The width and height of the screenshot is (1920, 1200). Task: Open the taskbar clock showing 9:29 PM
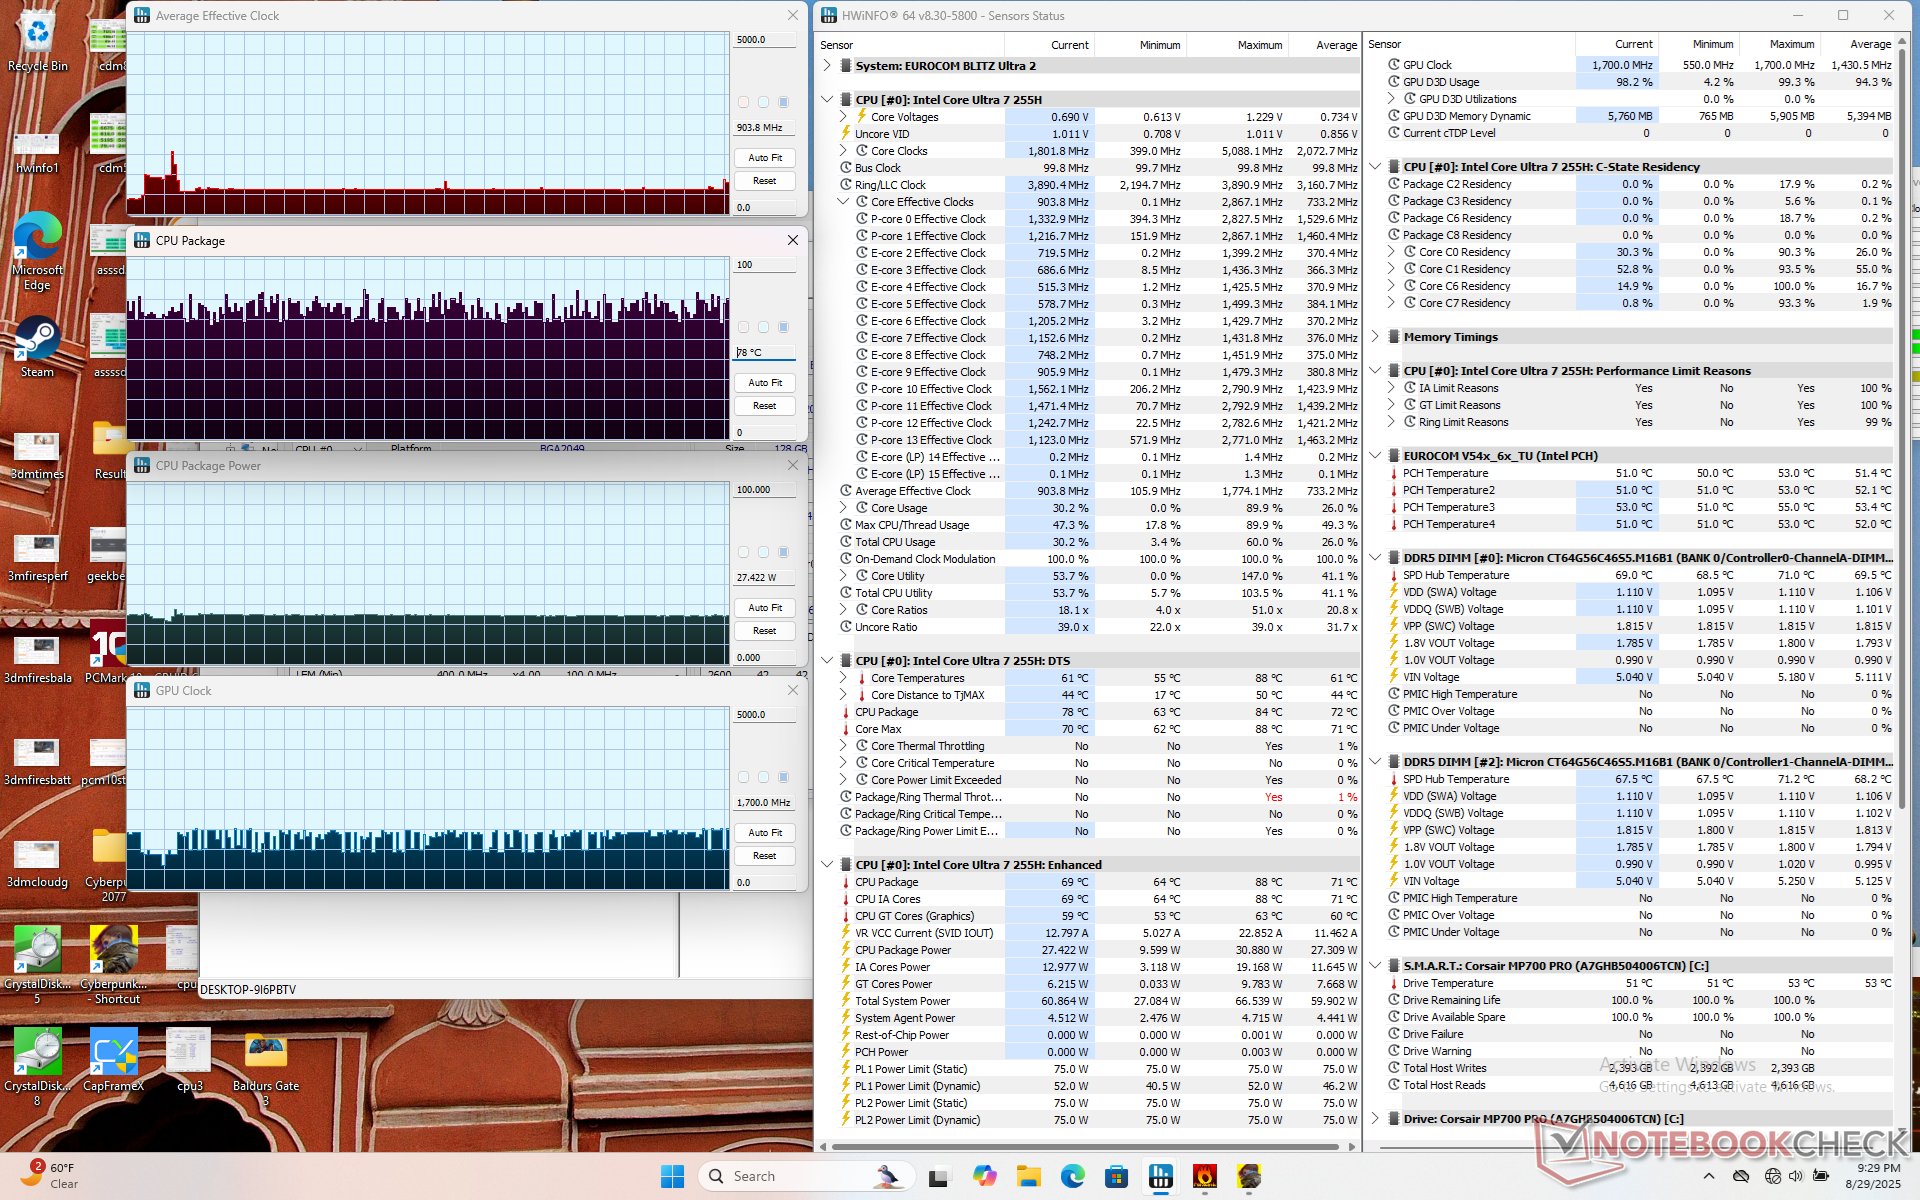pos(1872,1176)
